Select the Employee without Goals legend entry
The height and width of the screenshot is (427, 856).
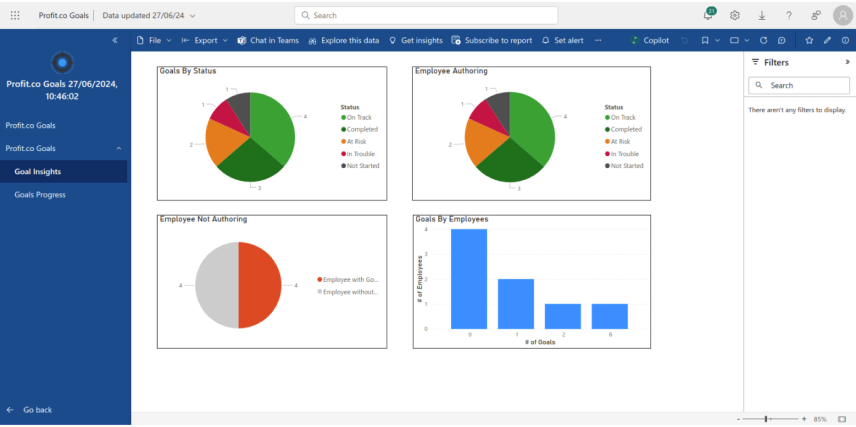[x=348, y=292]
